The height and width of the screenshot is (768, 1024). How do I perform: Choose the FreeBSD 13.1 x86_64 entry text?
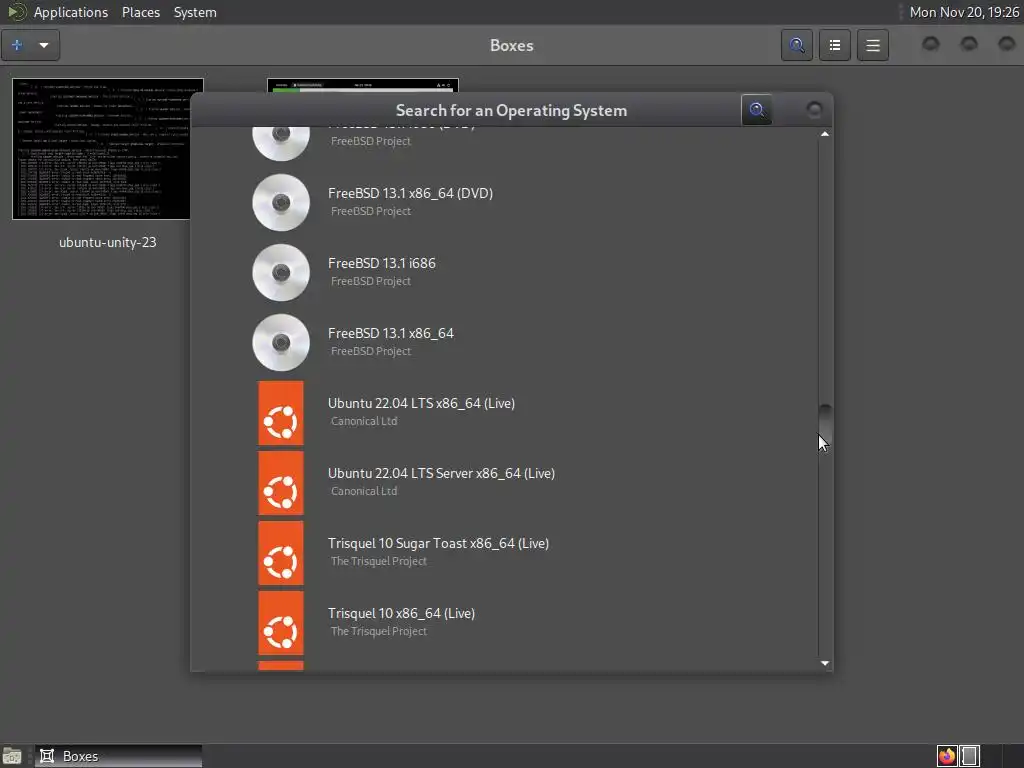[x=391, y=333]
